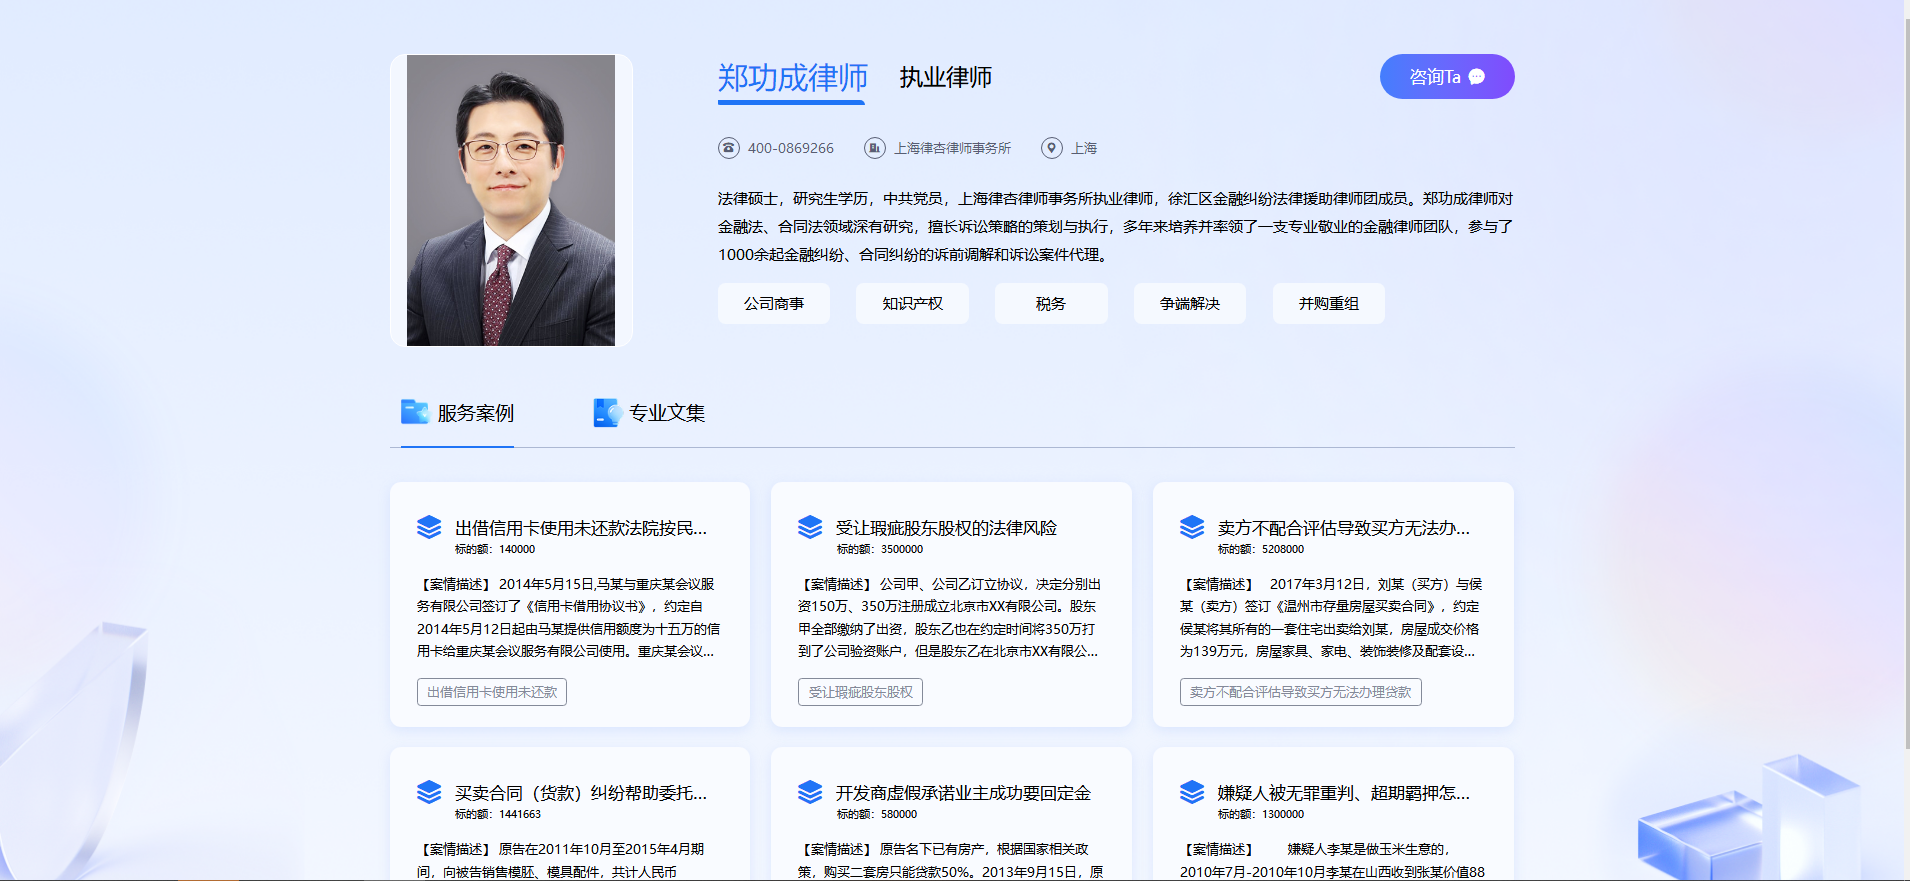Click the law firm building icon
Image resolution: width=1910 pixels, height=881 pixels.
874,148
